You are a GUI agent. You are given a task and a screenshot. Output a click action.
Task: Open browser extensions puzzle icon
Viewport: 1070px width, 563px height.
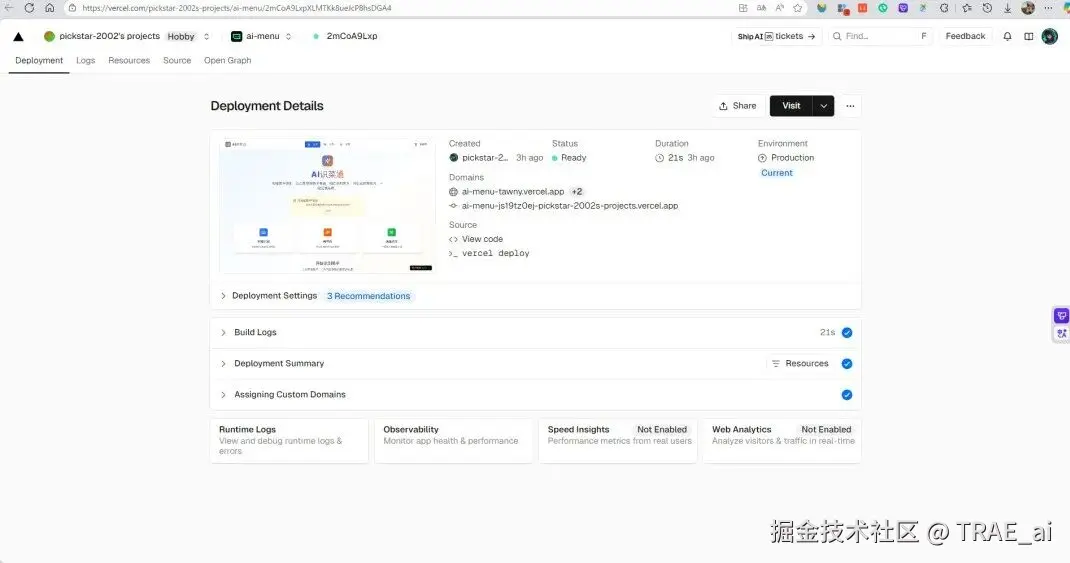pos(944,8)
